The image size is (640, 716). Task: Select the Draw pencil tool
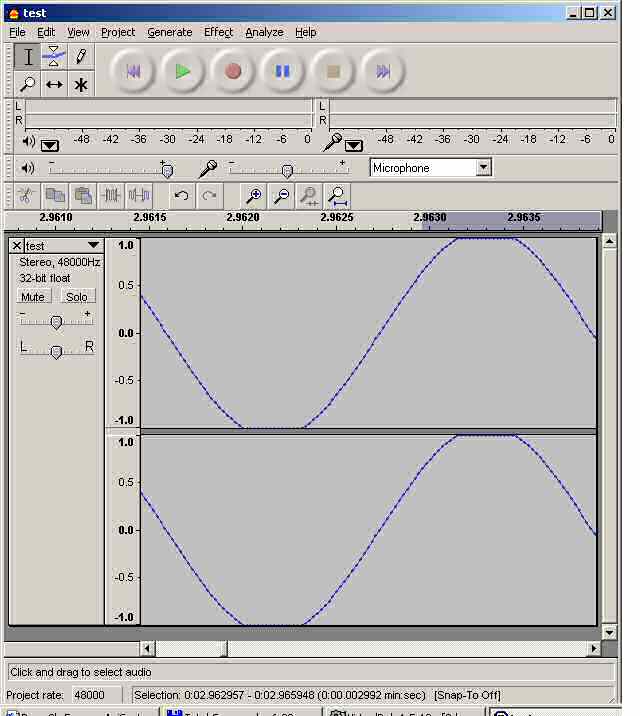81,57
